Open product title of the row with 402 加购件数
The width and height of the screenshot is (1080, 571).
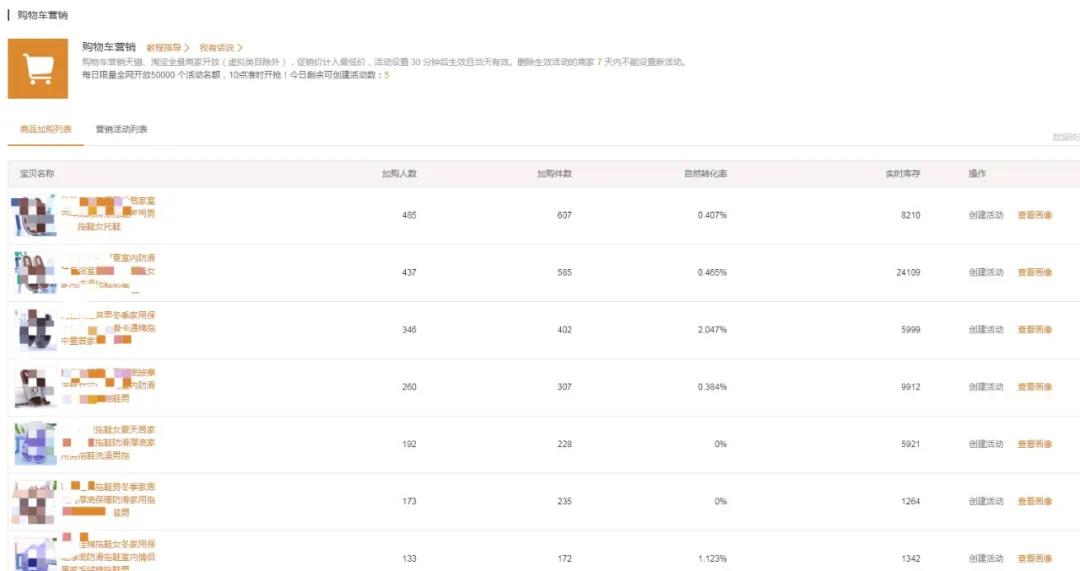[108, 328]
